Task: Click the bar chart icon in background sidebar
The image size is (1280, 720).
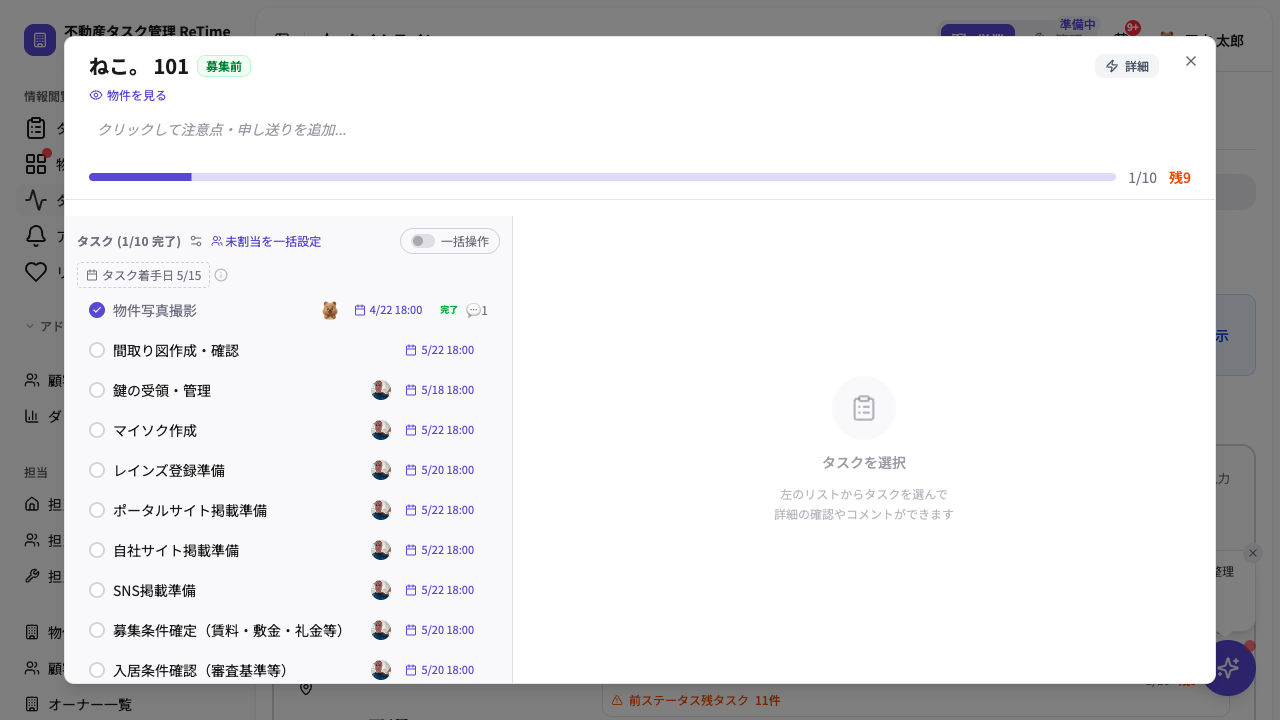Action: click(32, 416)
